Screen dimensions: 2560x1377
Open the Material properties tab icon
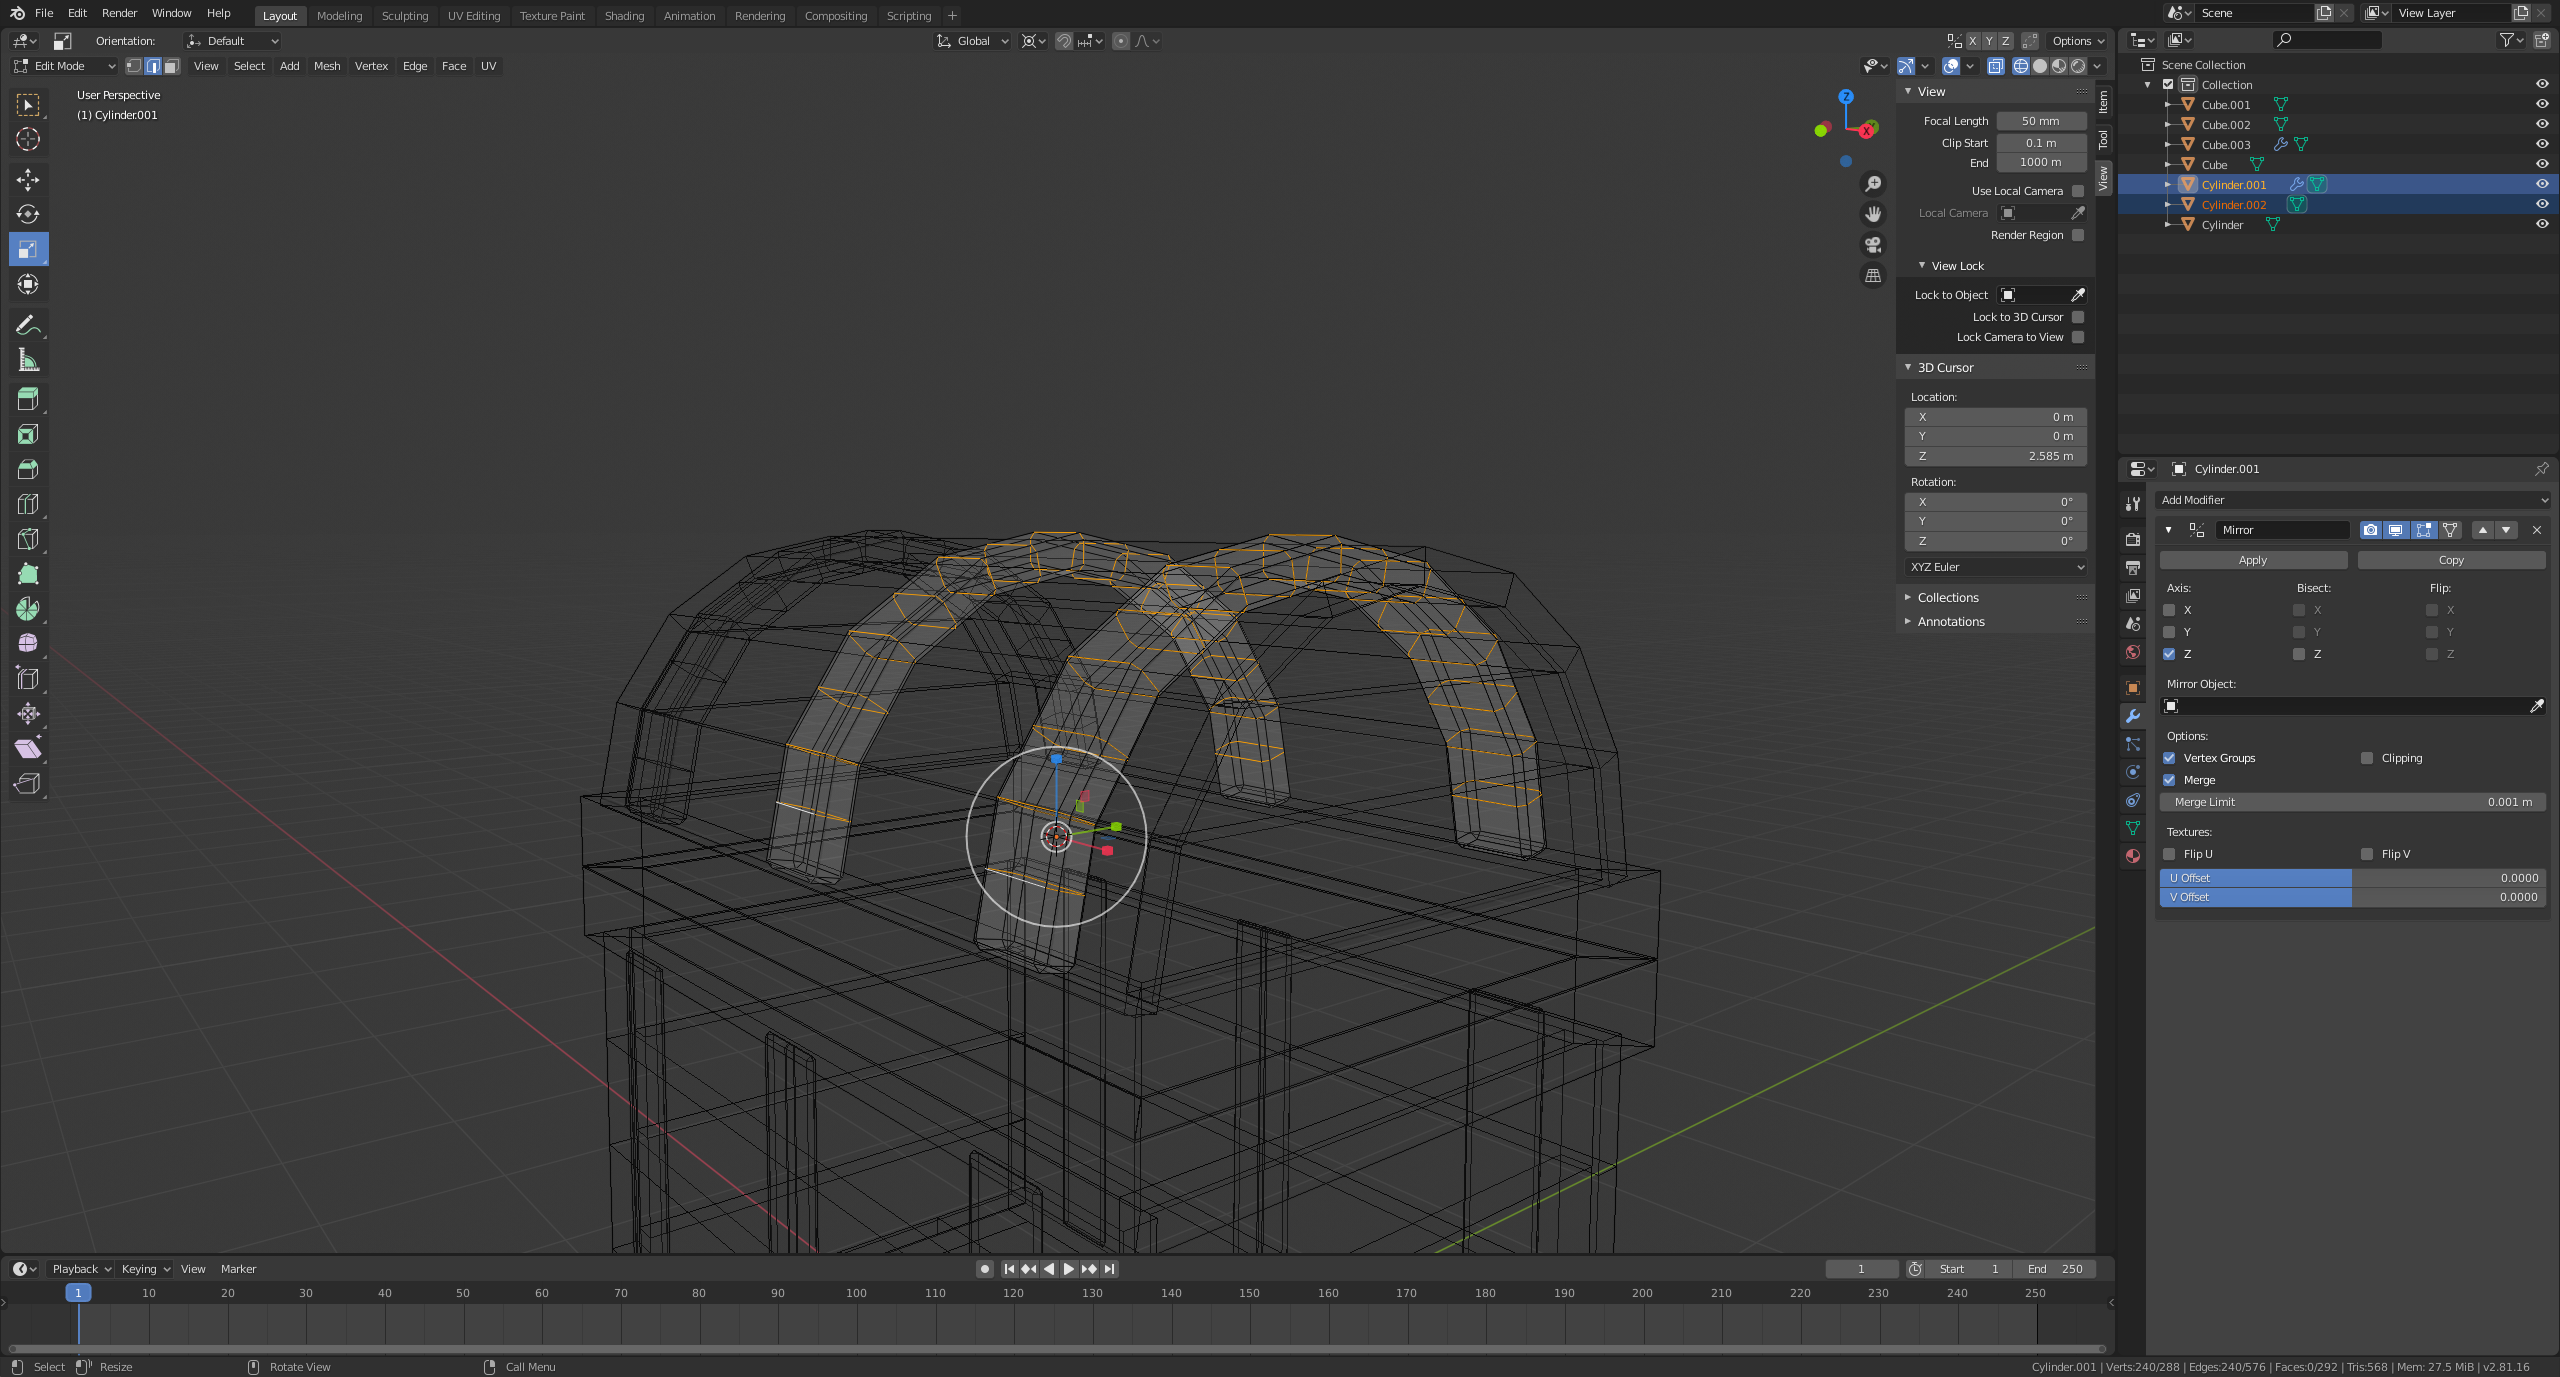tap(2133, 856)
